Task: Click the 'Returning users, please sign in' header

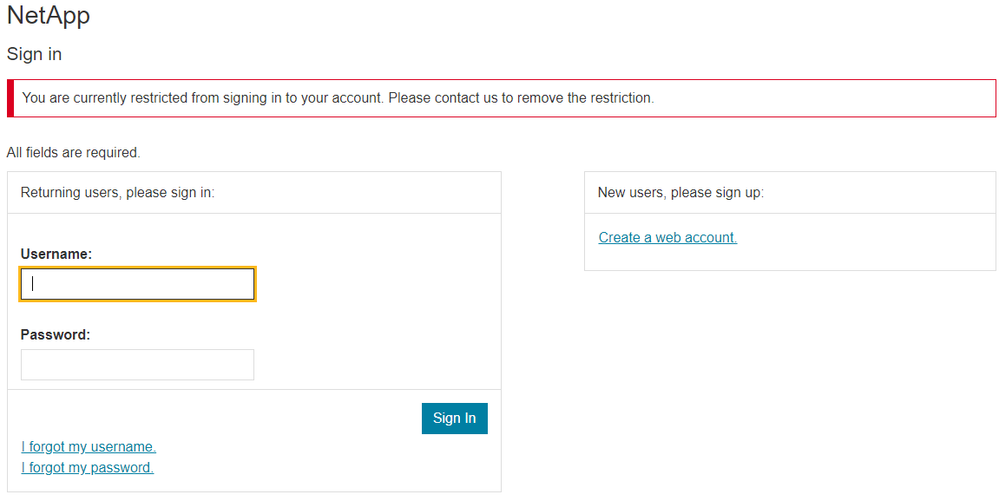Action: click(117, 193)
